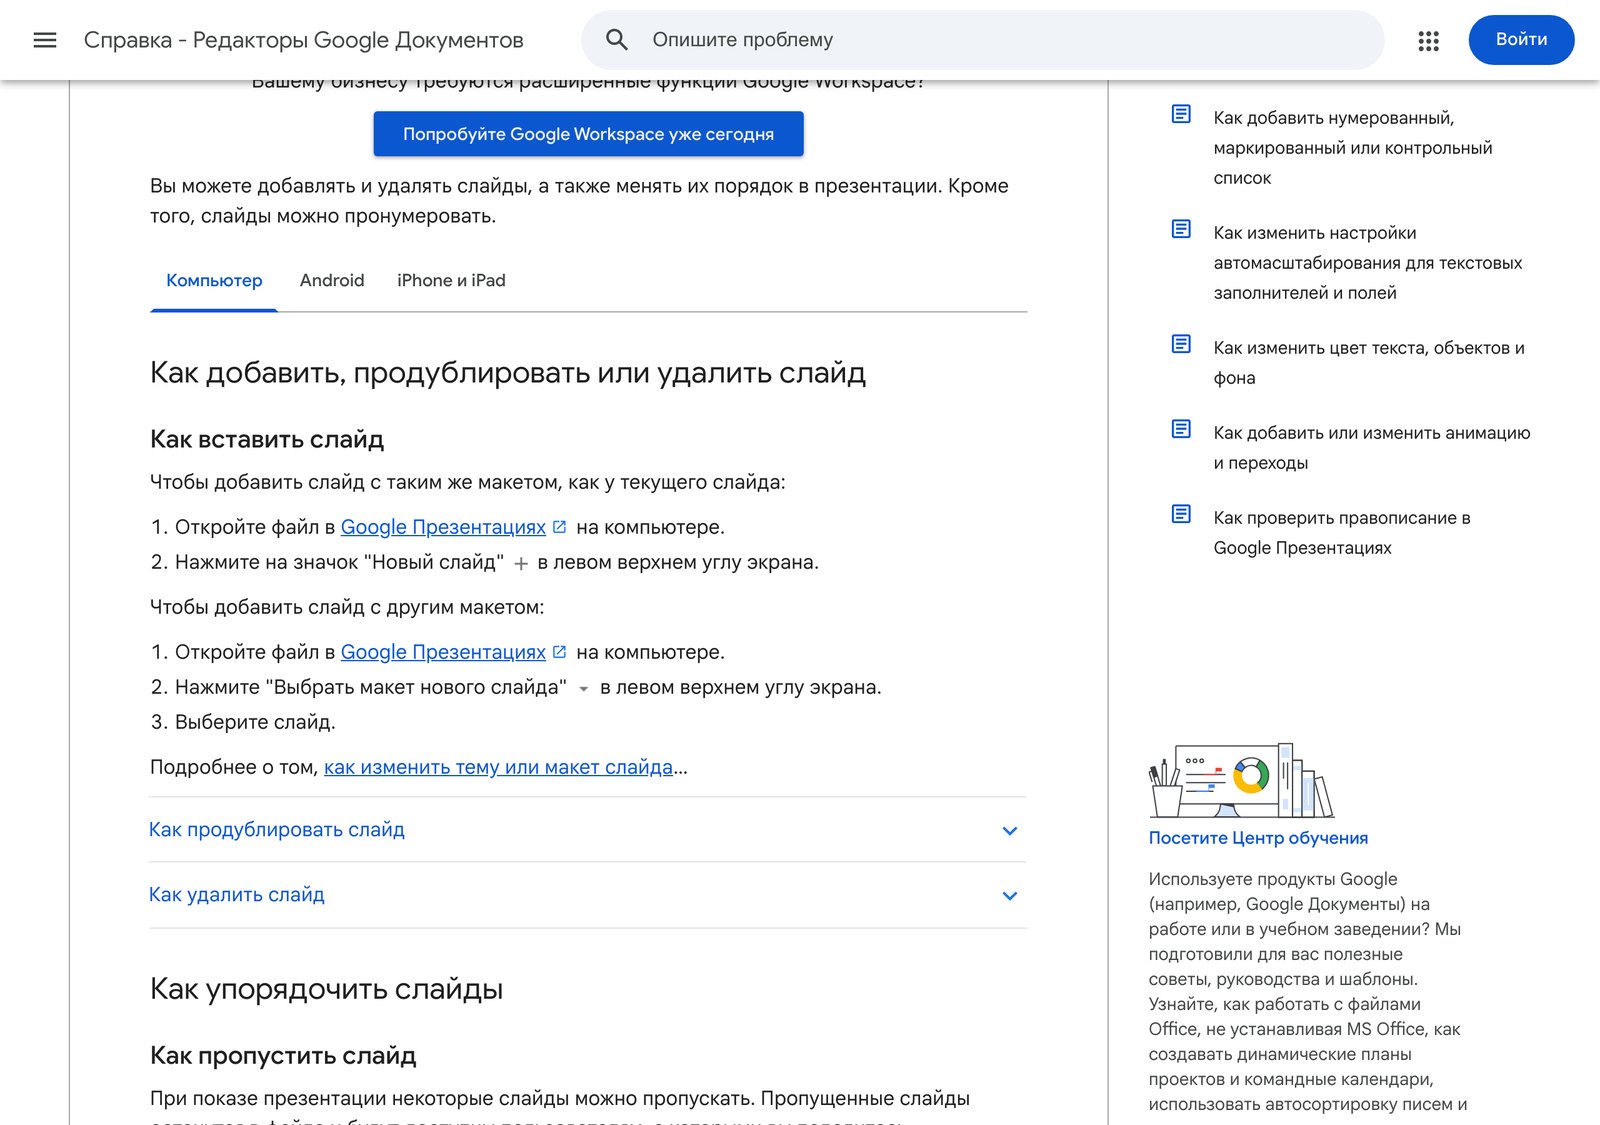Click the Войти sign-in button
The width and height of the screenshot is (1600, 1125).
pyautogui.click(x=1521, y=40)
